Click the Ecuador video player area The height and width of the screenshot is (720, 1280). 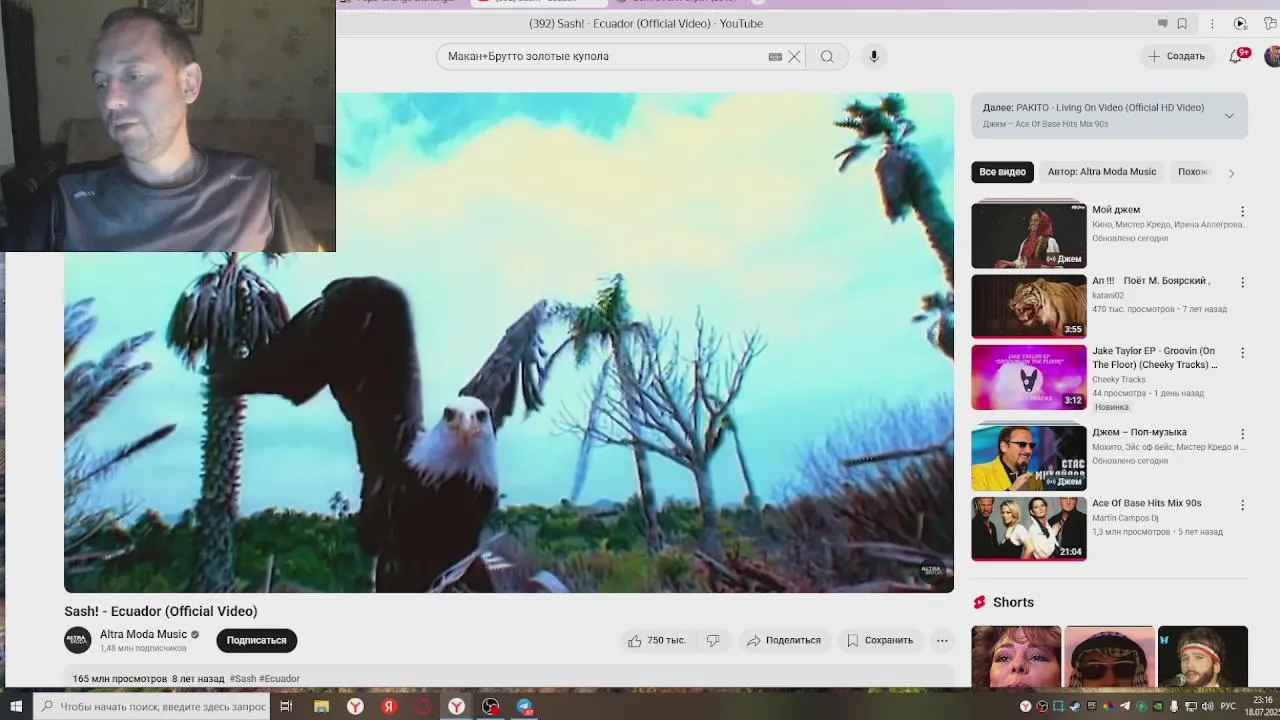pos(509,343)
